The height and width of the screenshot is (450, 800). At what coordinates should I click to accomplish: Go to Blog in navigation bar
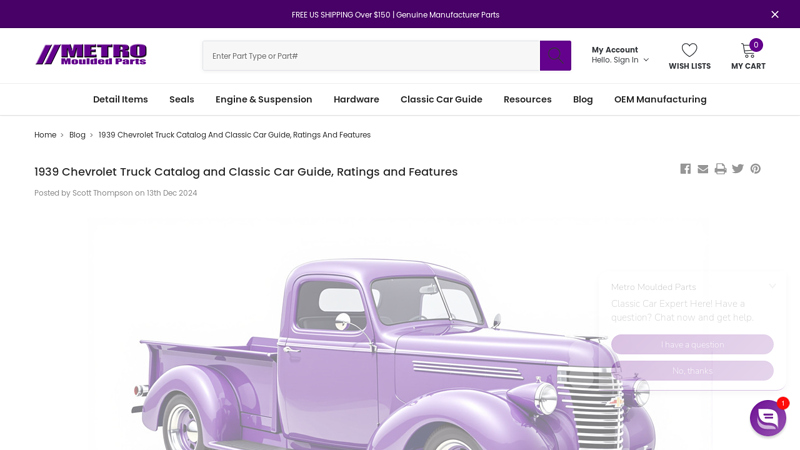583,99
